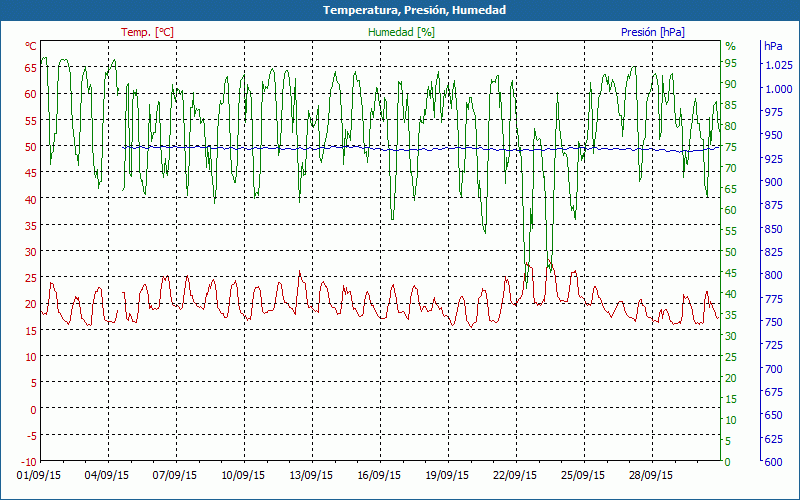
Task: Click the 1.025 pressure axis value
Action: pos(779,65)
